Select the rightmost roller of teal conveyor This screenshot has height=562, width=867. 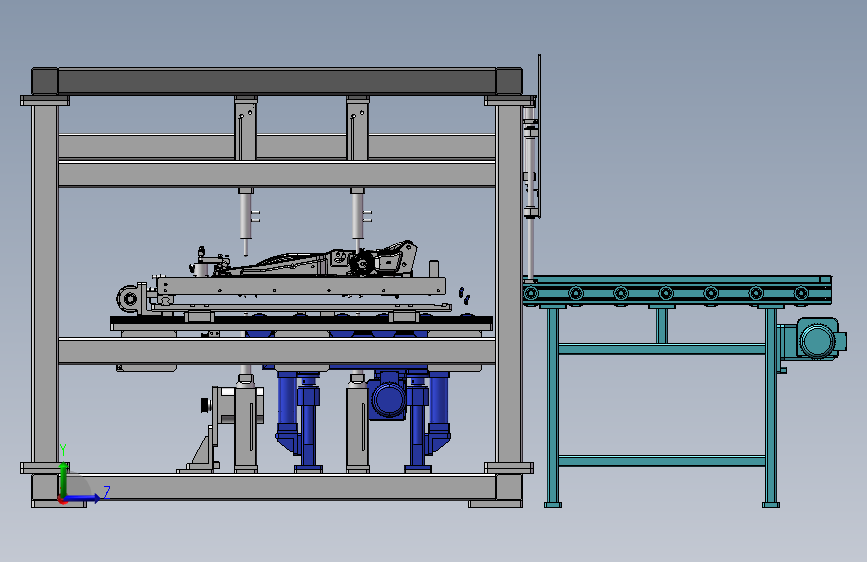(x=801, y=293)
